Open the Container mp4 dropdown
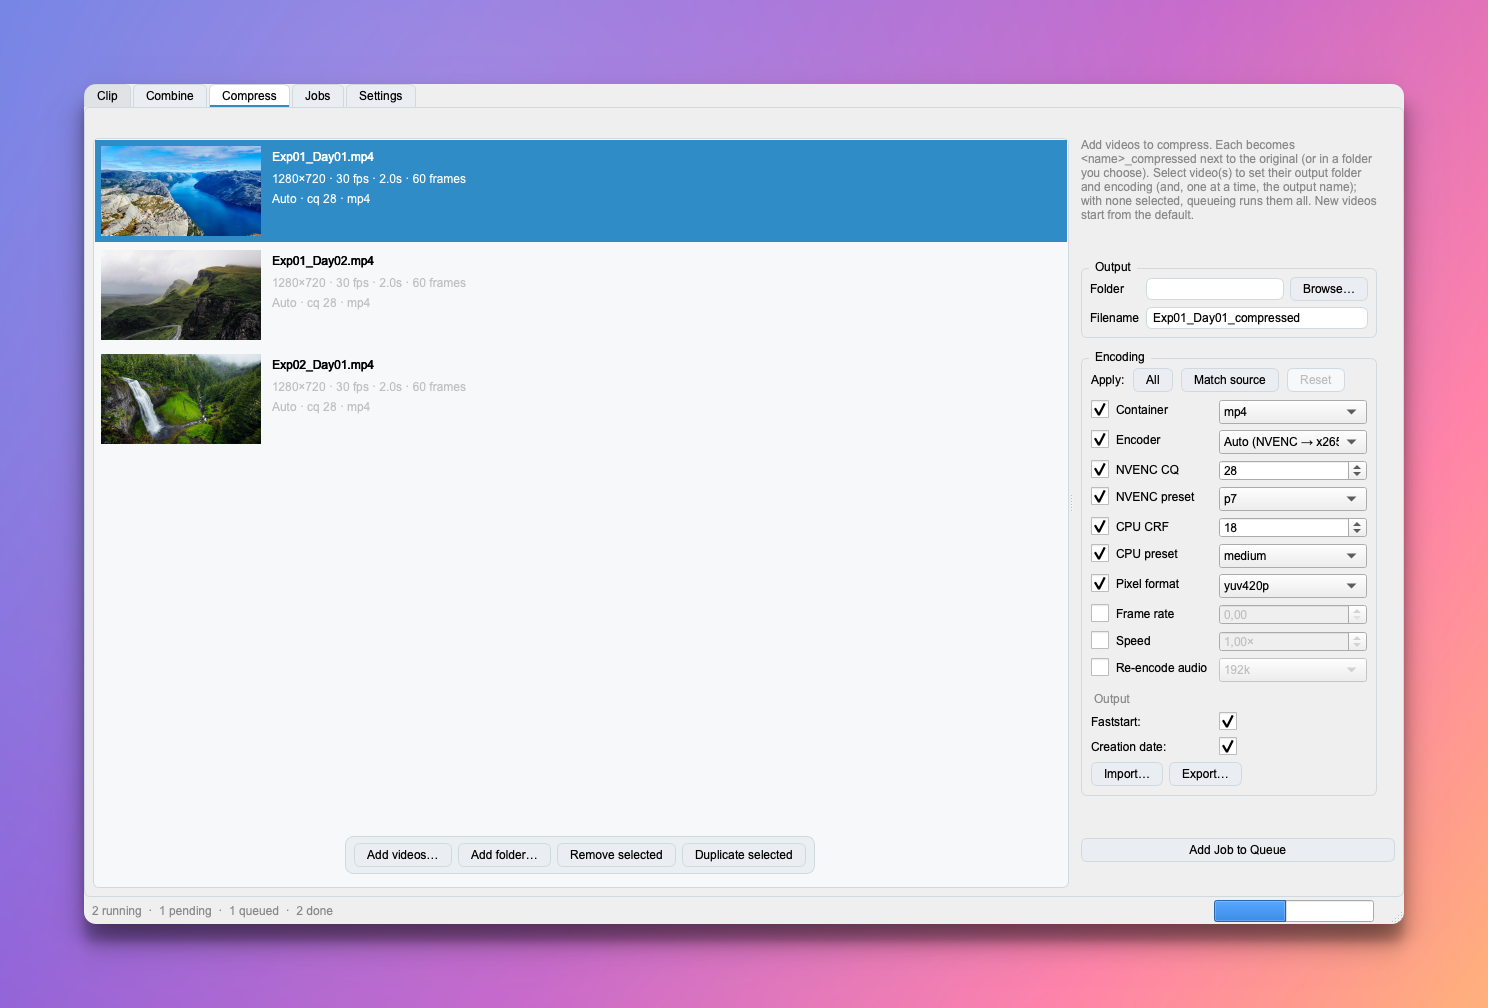 (x=1292, y=412)
